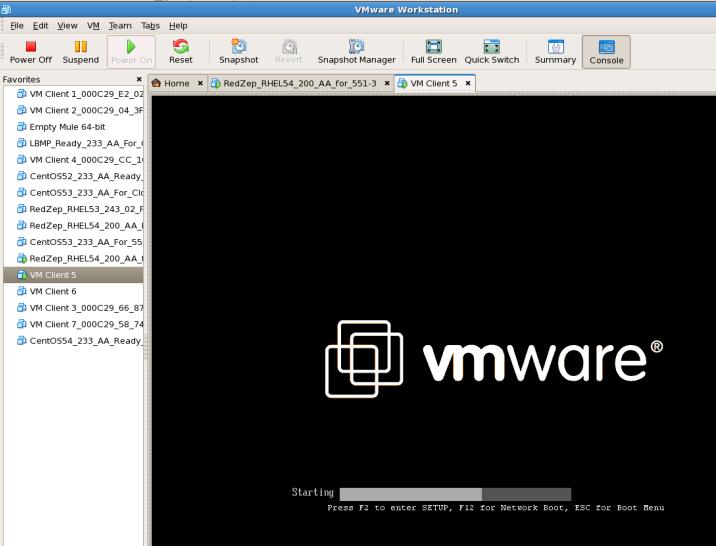The image size is (716, 546).
Task: Open the Team menu
Action: click(x=120, y=26)
